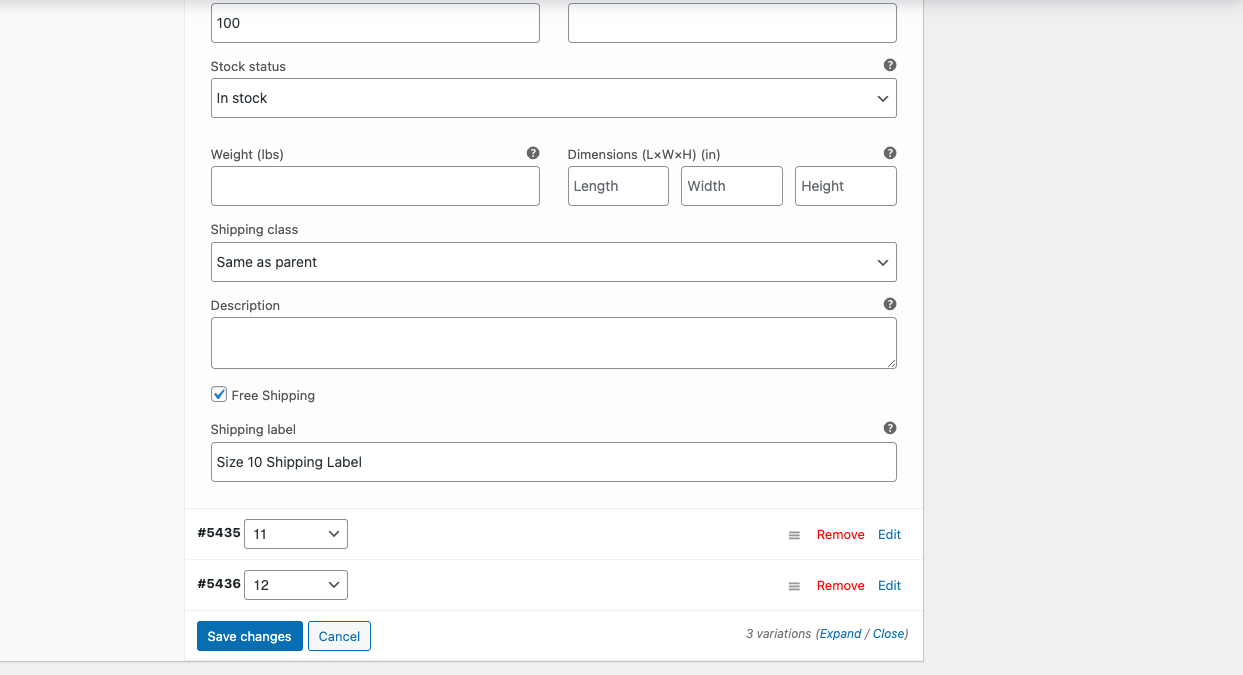Click drag handle icon for variation #5435
This screenshot has width=1243, height=675.
pos(794,535)
